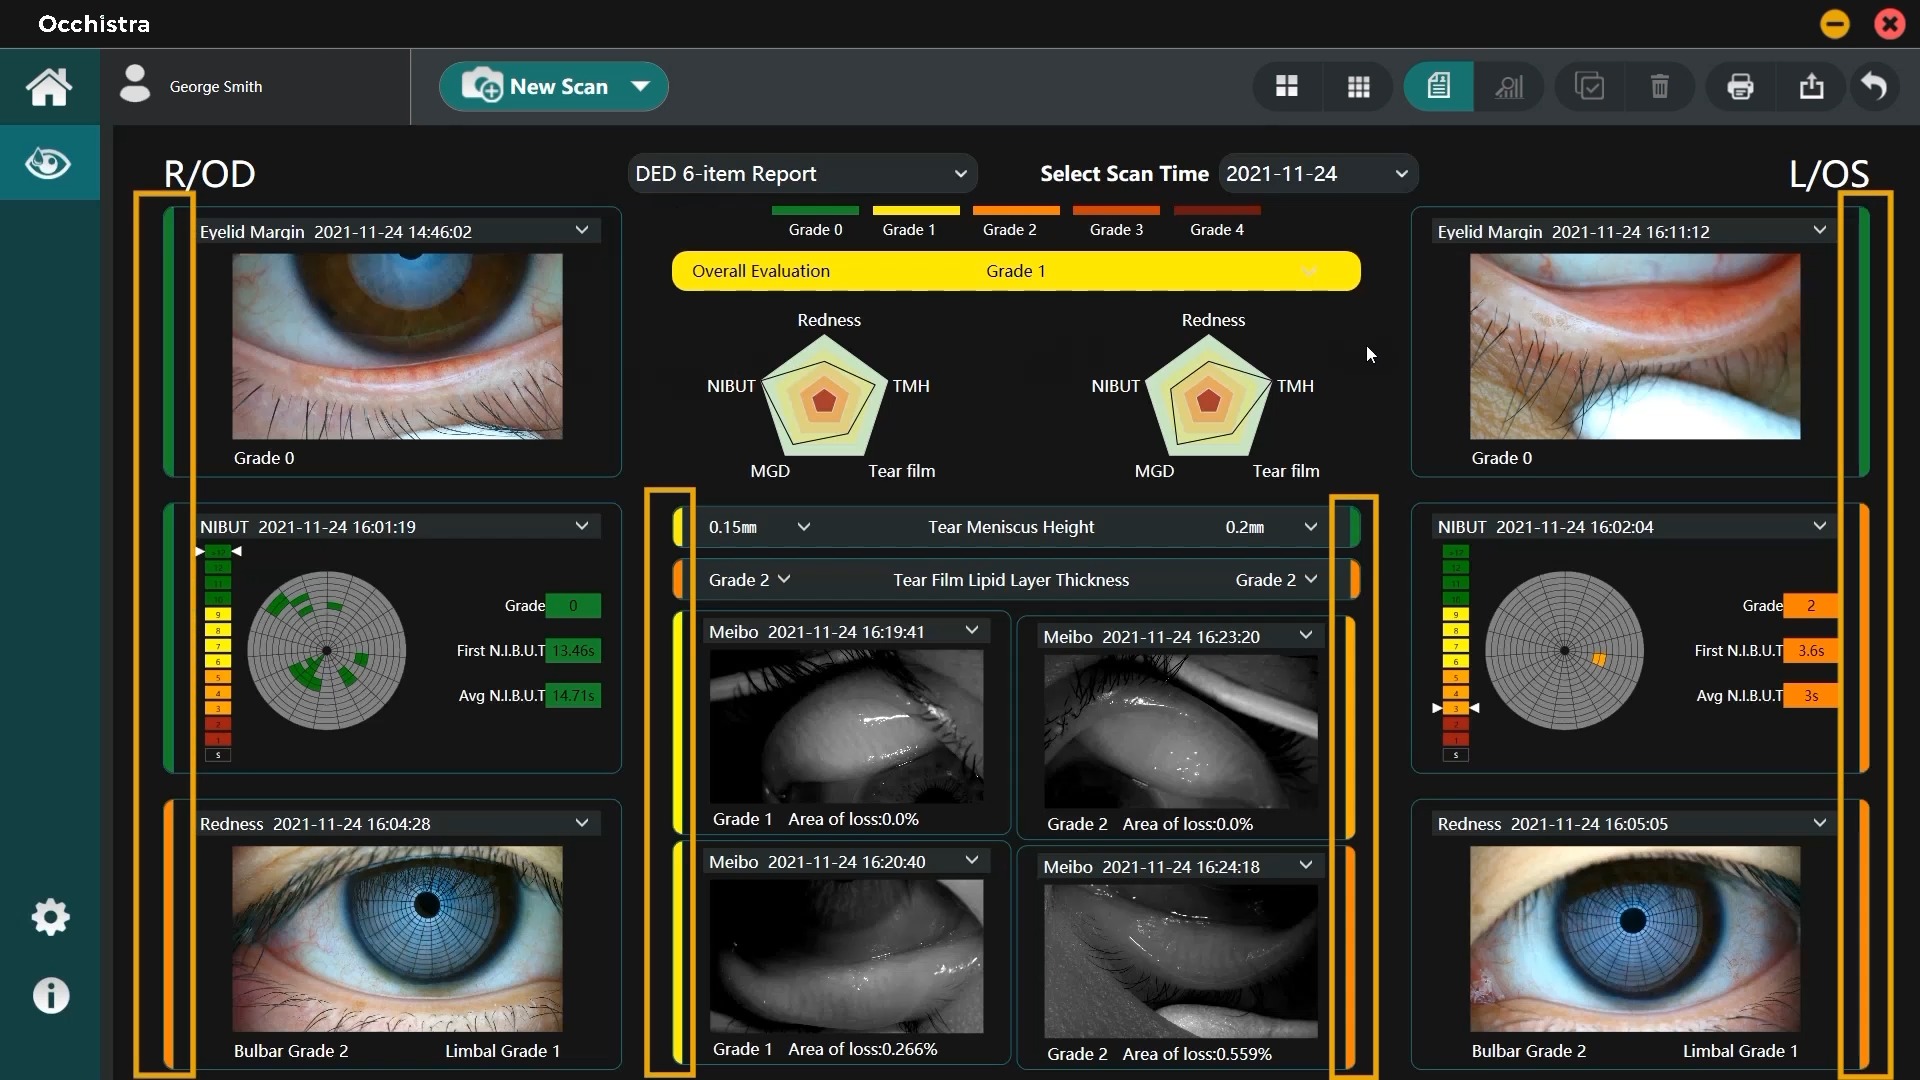Viewport: 1920px width, 1080px height.
Task: Open the New Scan dropdown arrow
Action: (641, 86)
